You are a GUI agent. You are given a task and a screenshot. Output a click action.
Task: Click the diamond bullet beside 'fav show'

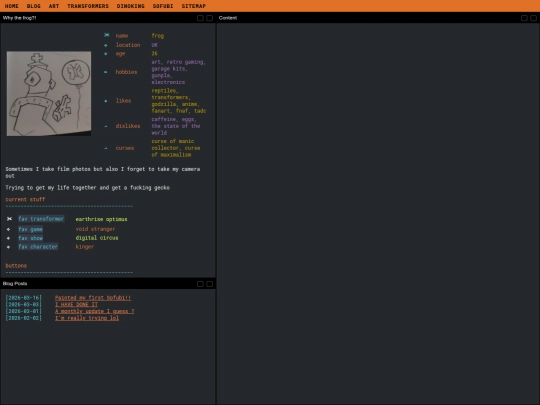9,238
